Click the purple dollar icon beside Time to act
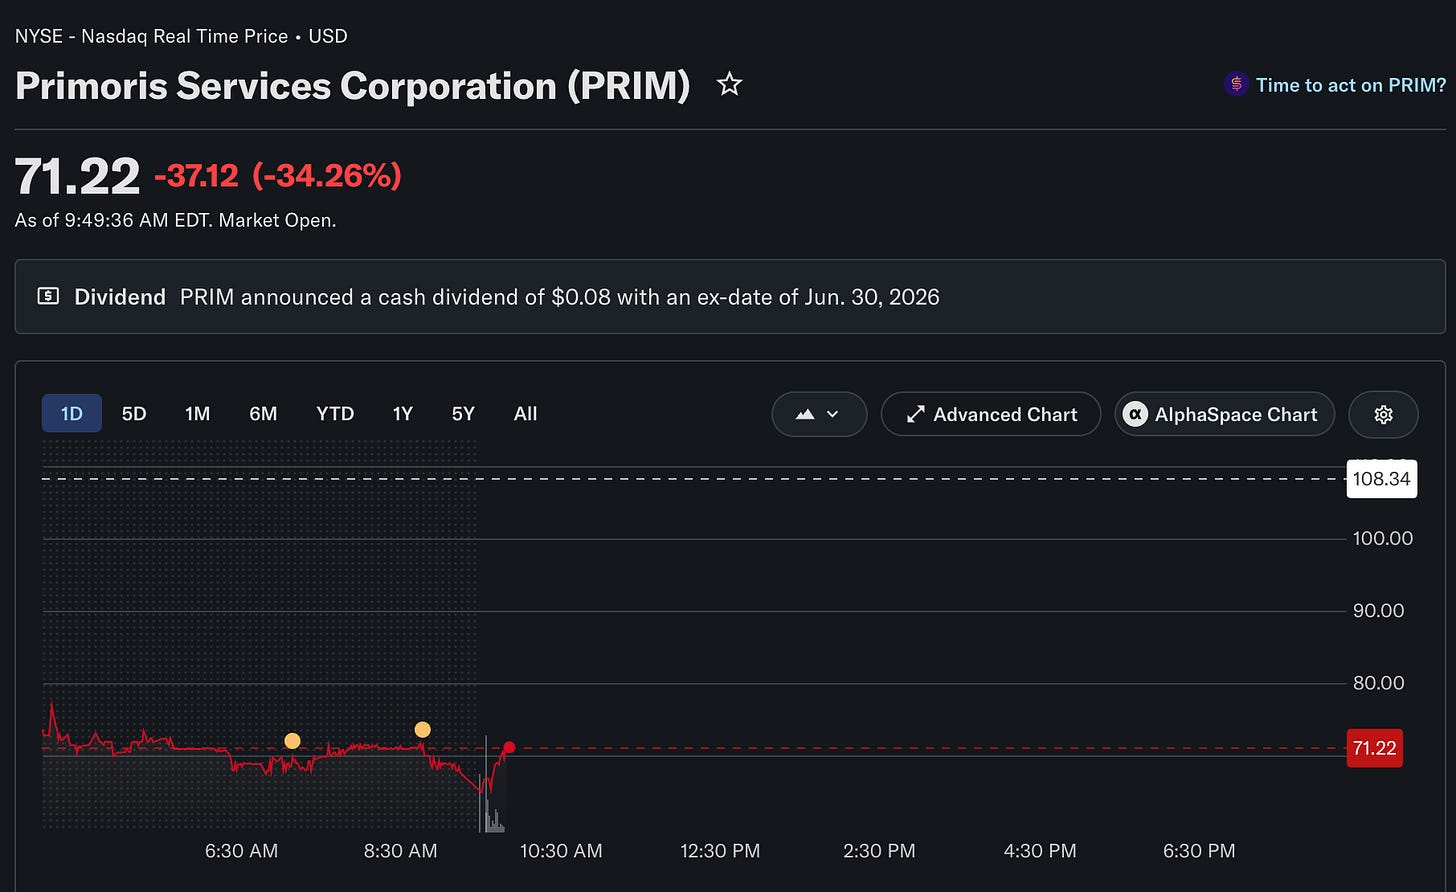 tap(1236, 85)
